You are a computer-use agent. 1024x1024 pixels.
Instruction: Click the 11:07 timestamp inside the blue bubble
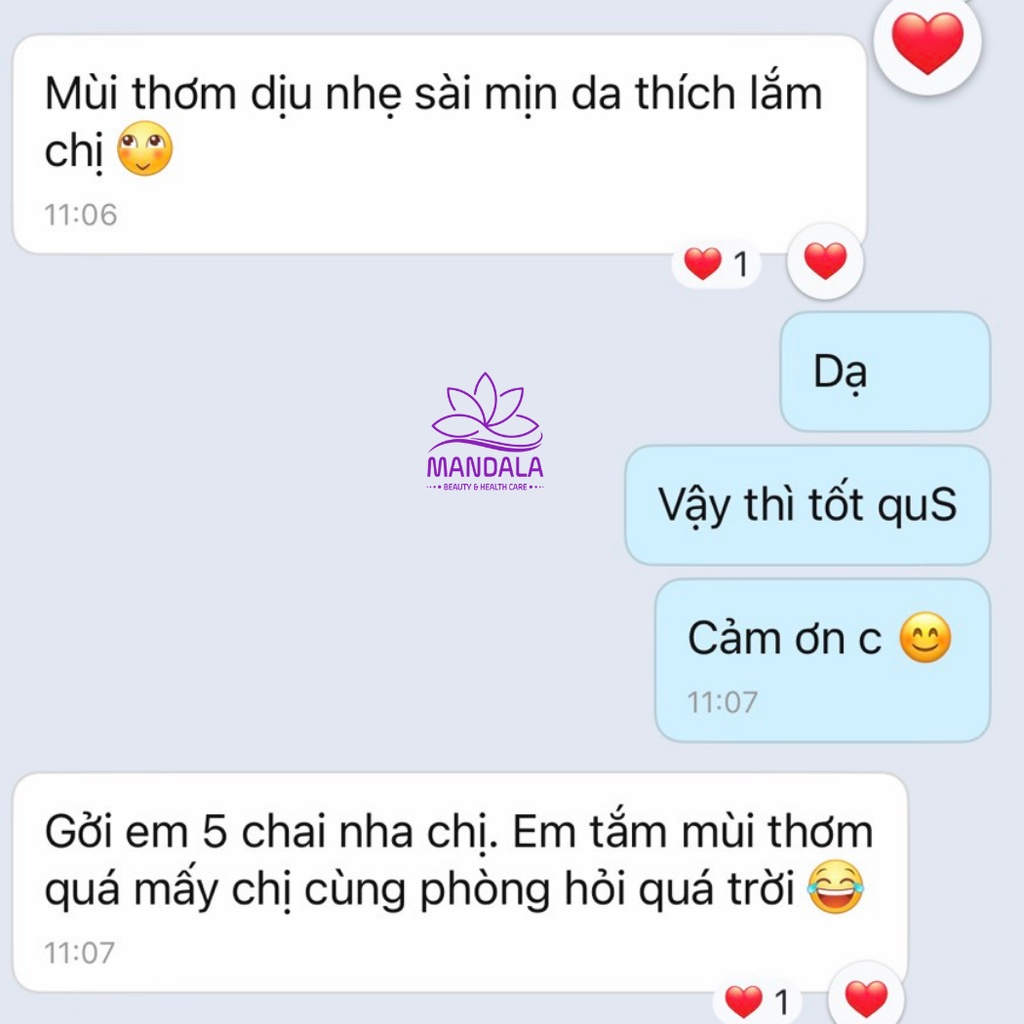coord(722,703)
